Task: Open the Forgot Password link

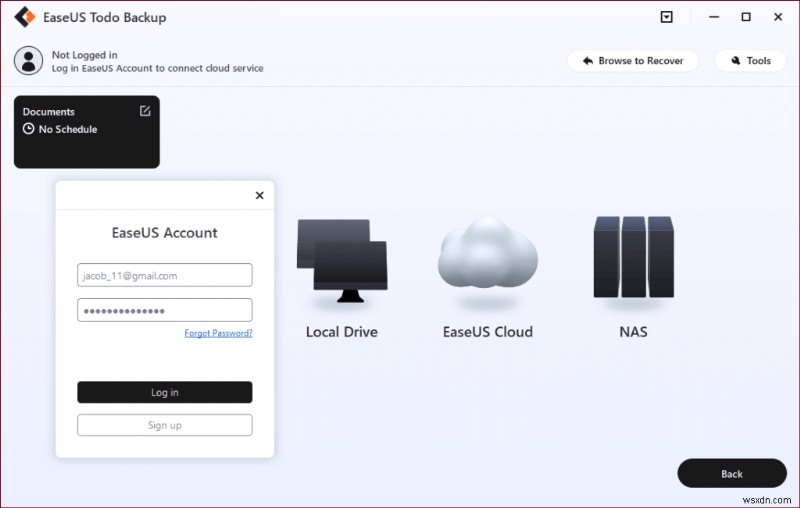Action: [218, 333]
